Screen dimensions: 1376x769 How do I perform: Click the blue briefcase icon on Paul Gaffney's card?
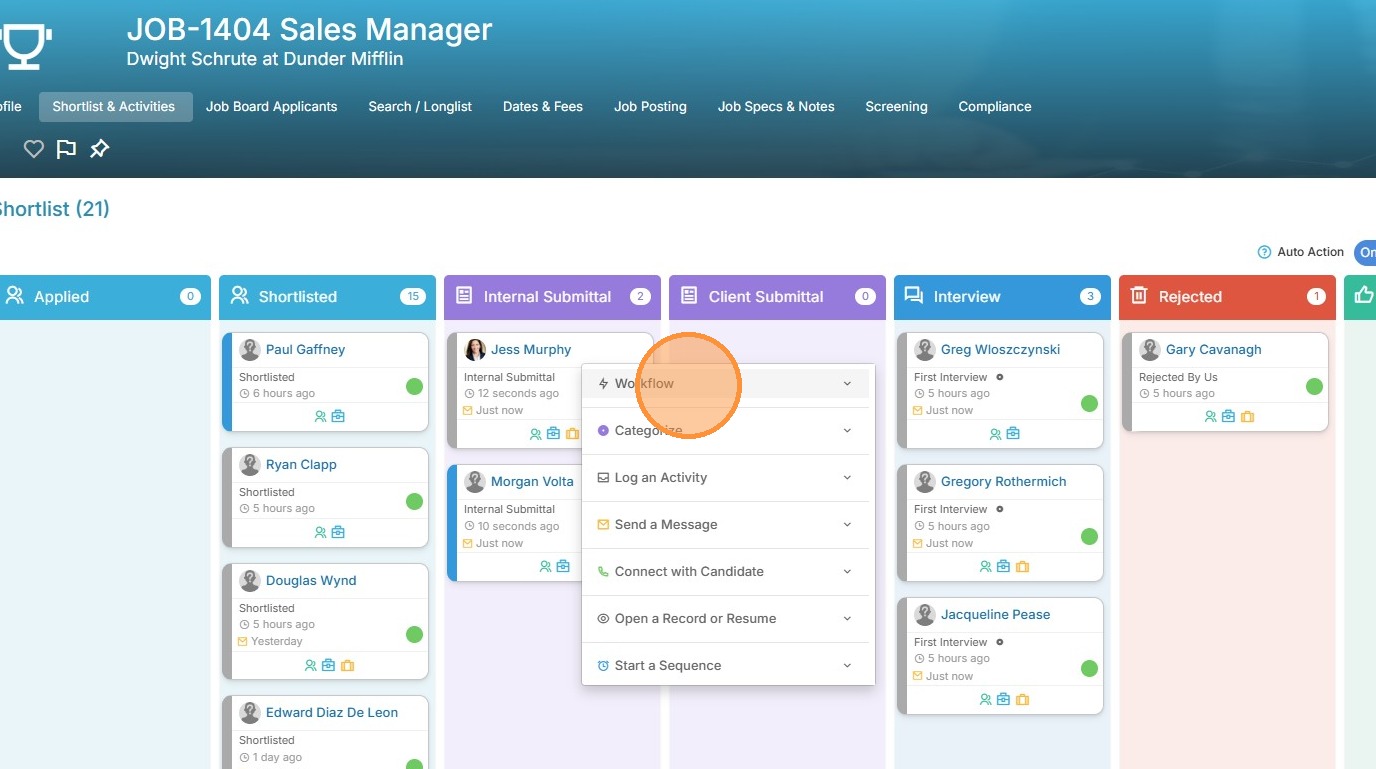point(338,416)
